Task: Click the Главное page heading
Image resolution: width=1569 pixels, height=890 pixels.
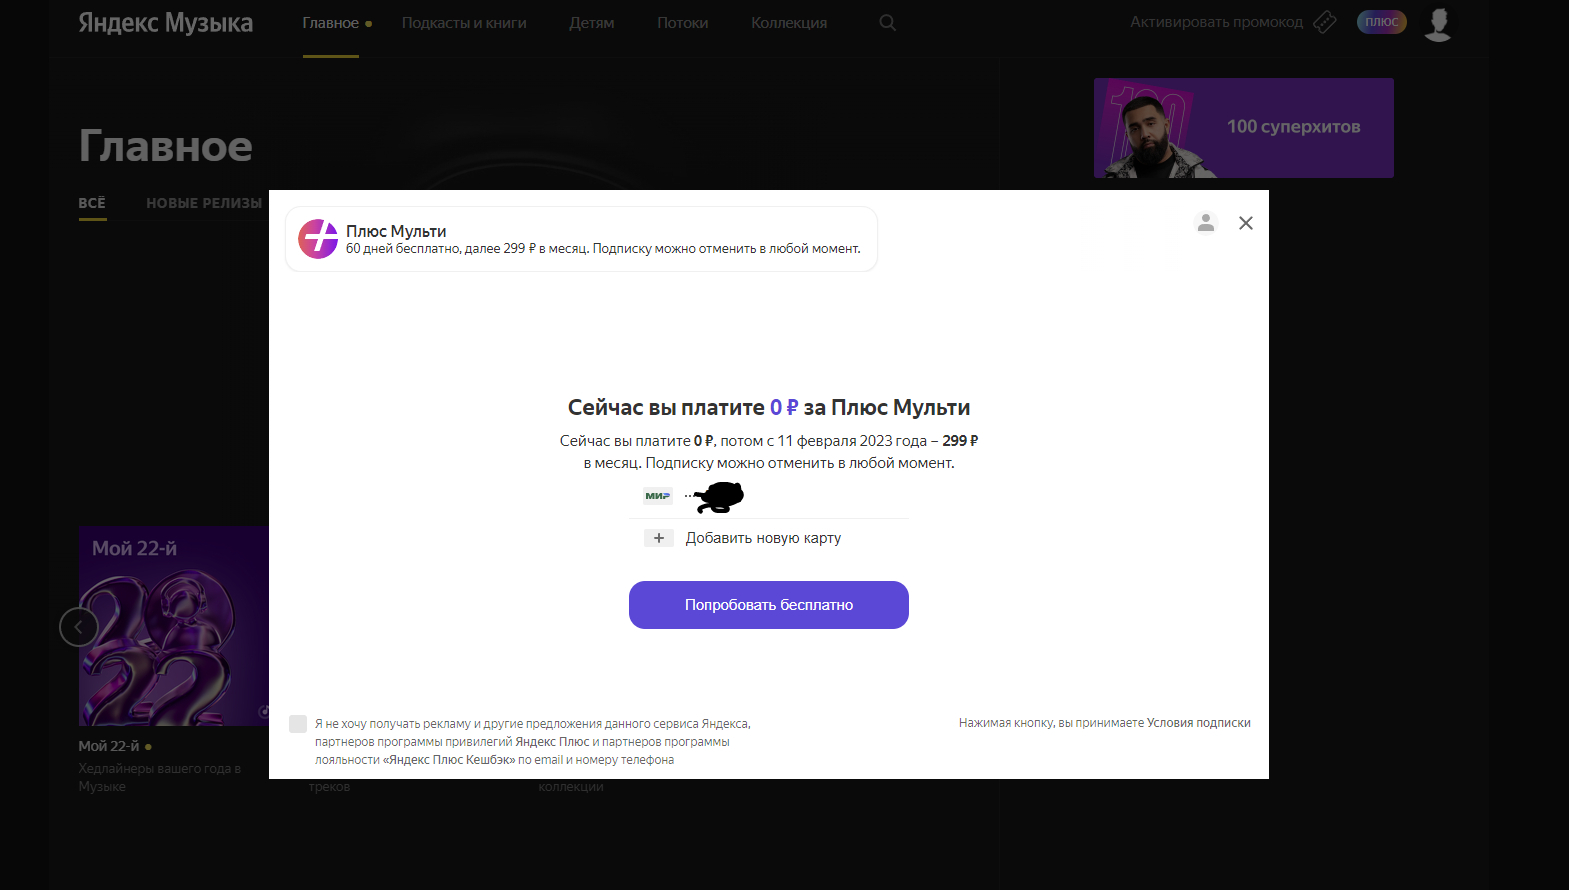Action: point(166,146)
